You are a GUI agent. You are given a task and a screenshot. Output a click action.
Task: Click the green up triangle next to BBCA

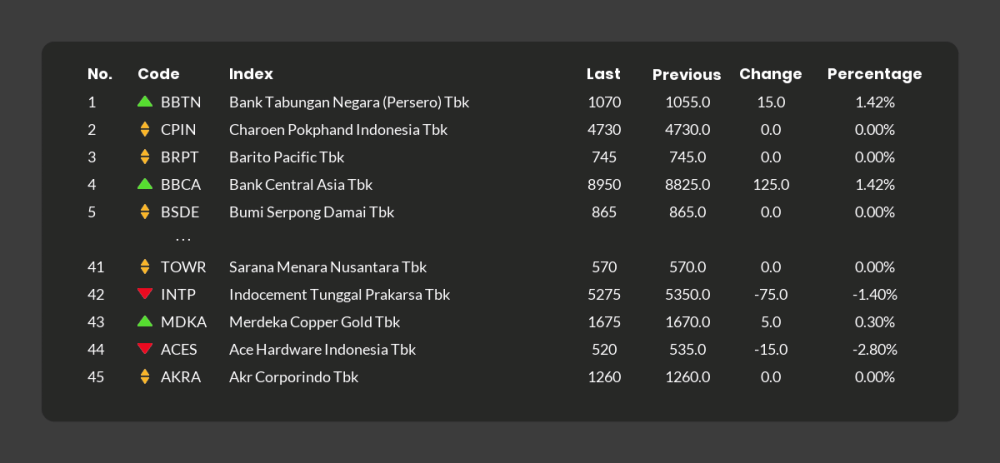pyautogui.click(x=145, y=184)
